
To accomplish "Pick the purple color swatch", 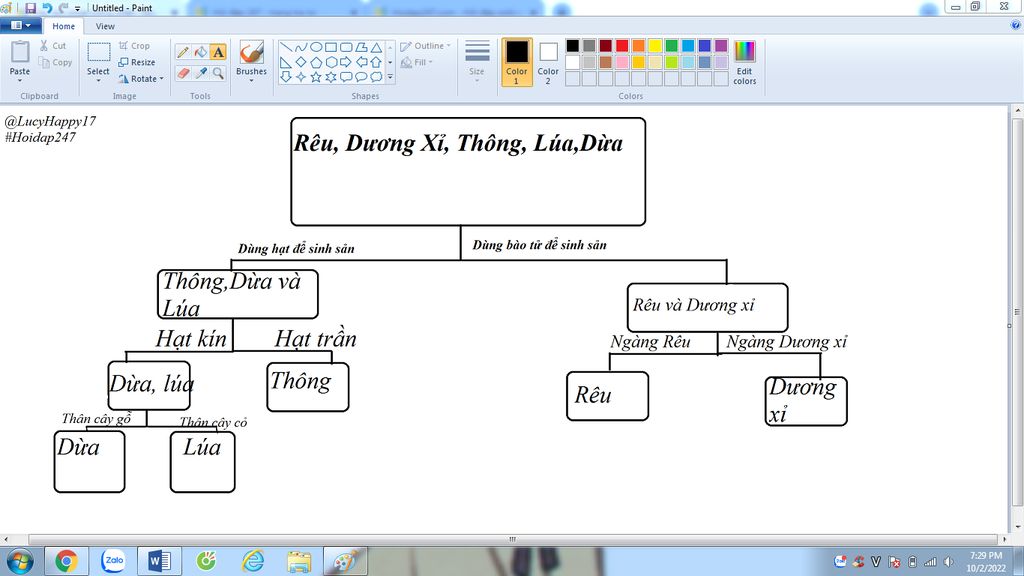I will click(x=721, y=45).
